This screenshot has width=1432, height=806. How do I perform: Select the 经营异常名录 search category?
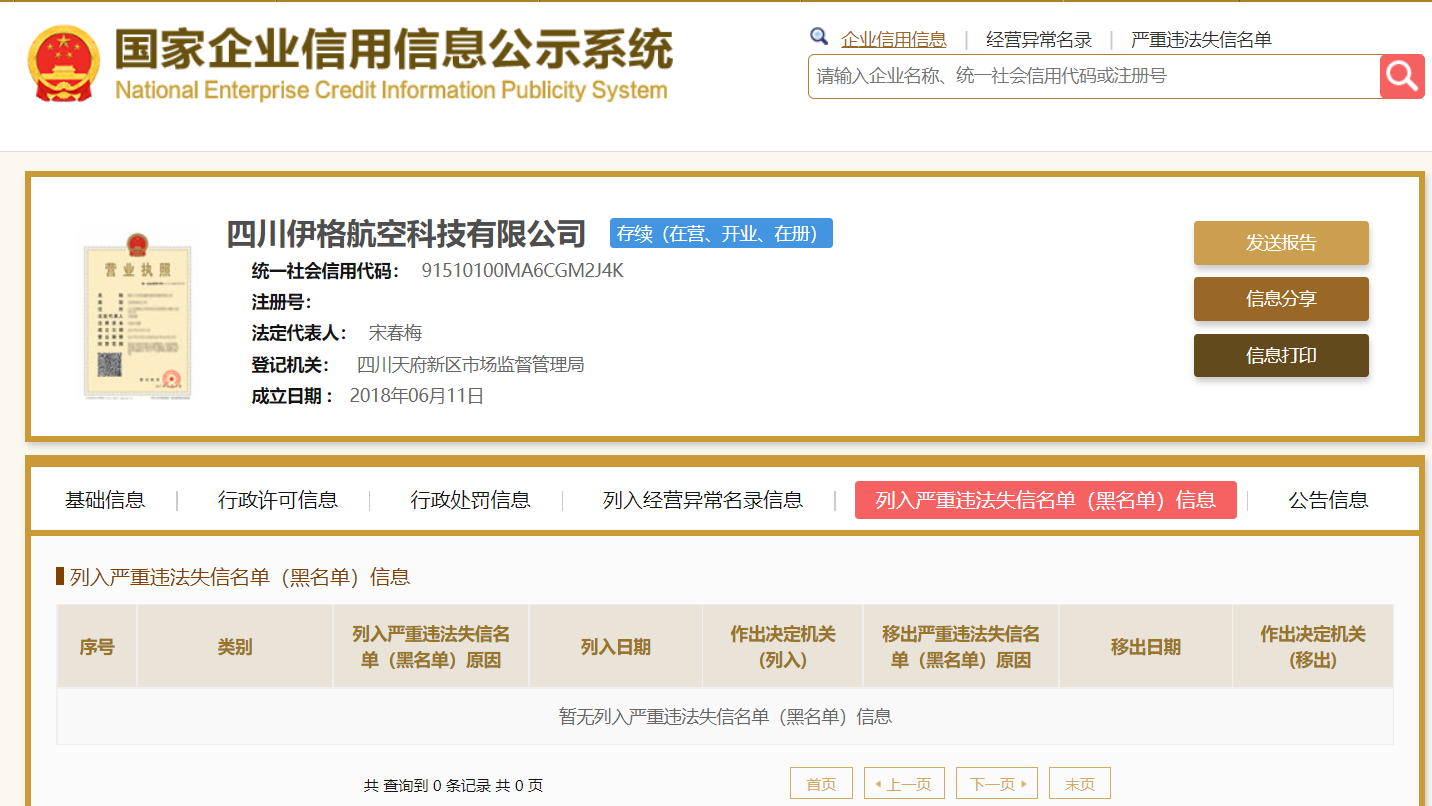(x=1039, y=40)
